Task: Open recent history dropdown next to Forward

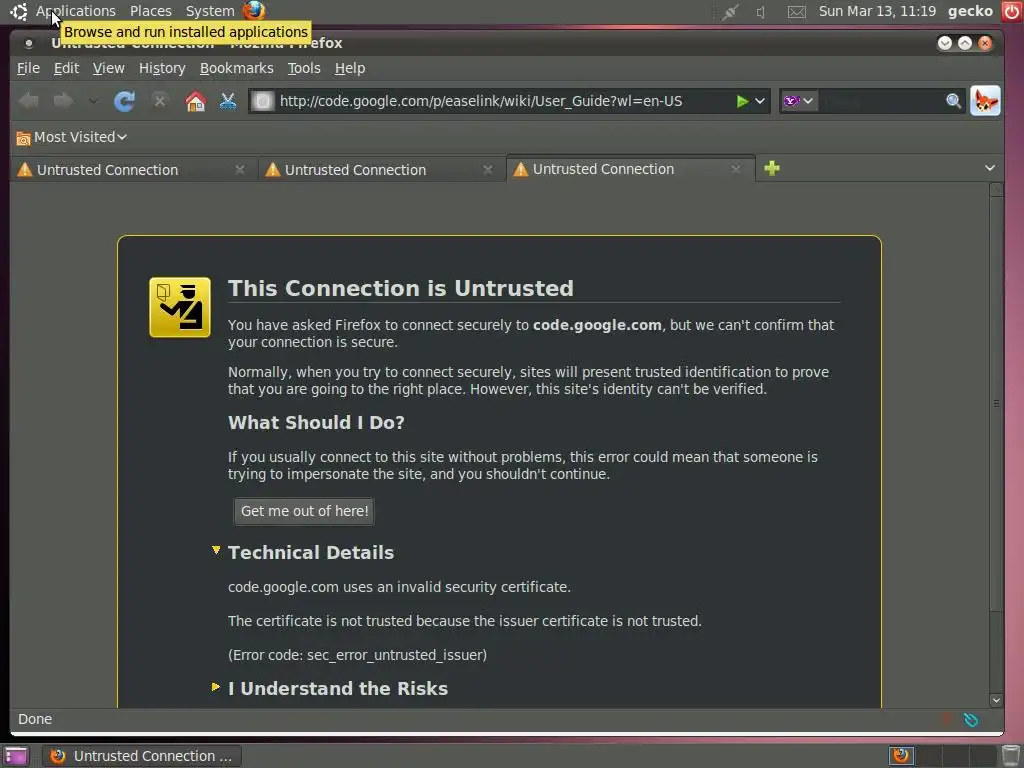Action: coord(93,101)
